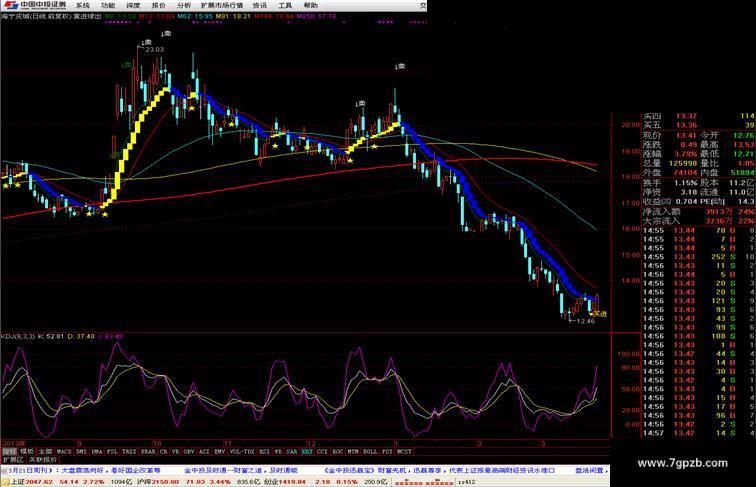Switch to BRAR indicator
The image size is (756, 487).
click(x=148, y=452)
